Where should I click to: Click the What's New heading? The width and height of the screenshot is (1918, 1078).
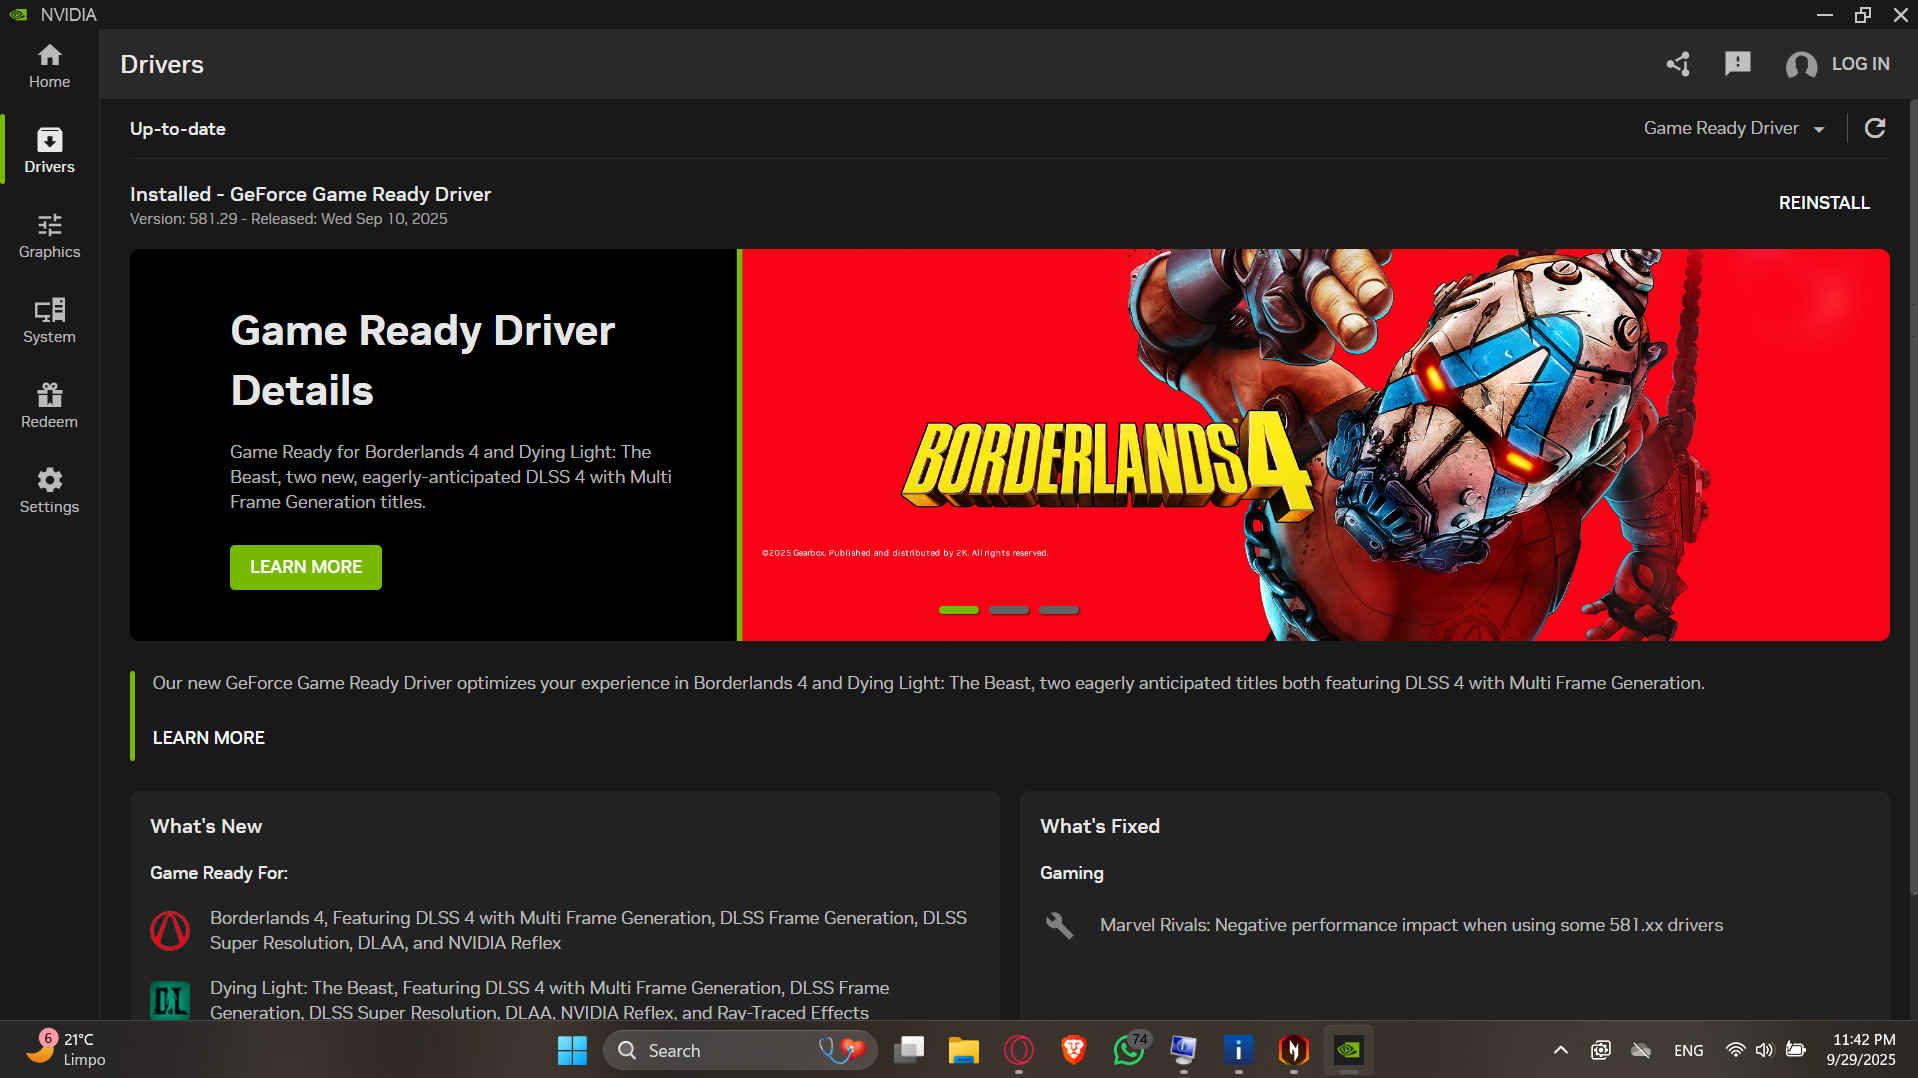[206, 826]
